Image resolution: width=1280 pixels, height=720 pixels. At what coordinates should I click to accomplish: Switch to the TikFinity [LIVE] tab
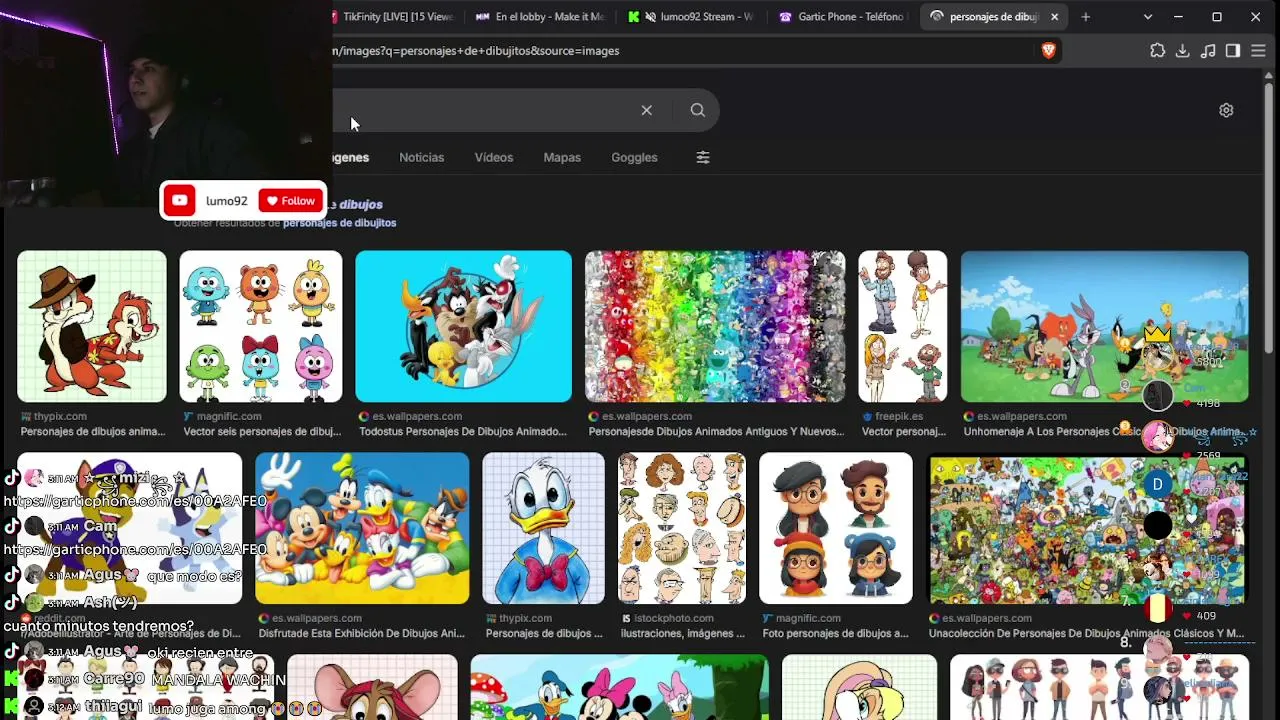click(394, 17)
